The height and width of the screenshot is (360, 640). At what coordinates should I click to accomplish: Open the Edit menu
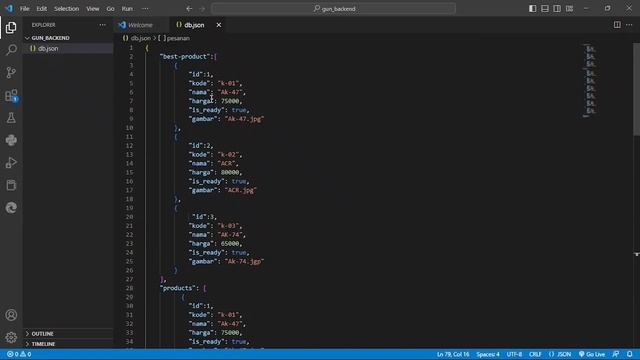point(42,9)
